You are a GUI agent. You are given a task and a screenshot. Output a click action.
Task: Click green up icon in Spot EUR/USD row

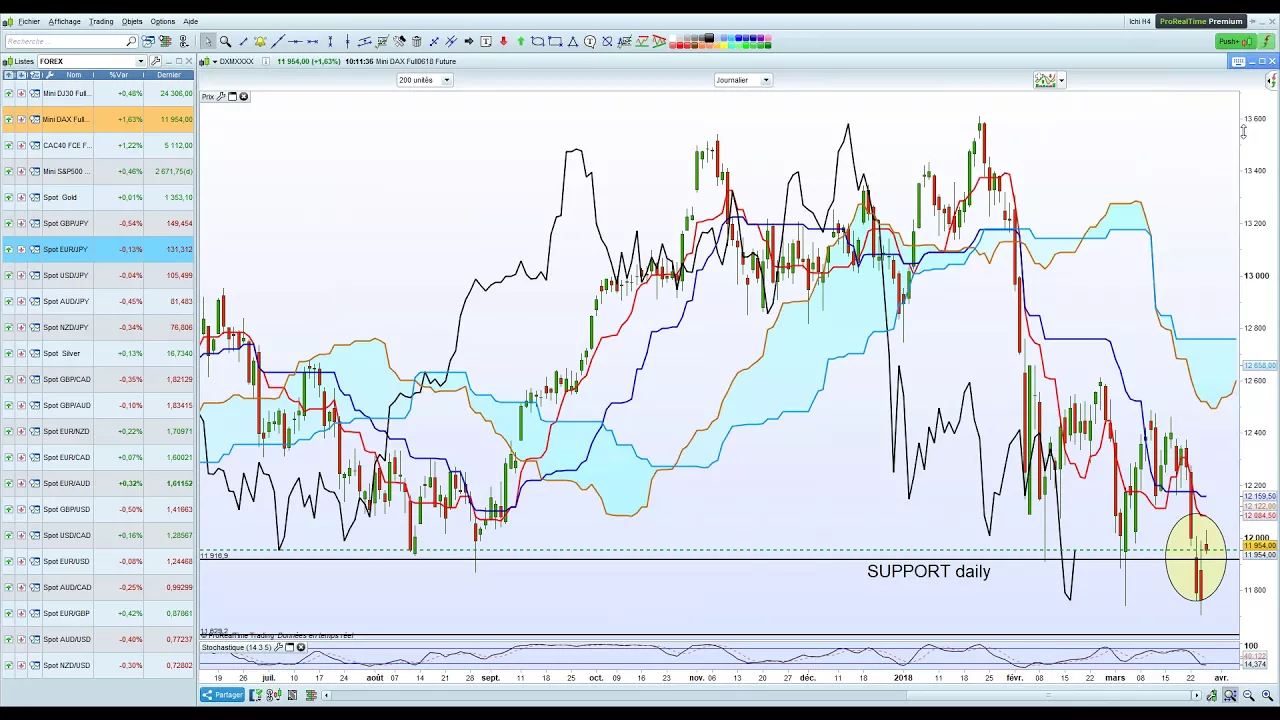[9, 561]
